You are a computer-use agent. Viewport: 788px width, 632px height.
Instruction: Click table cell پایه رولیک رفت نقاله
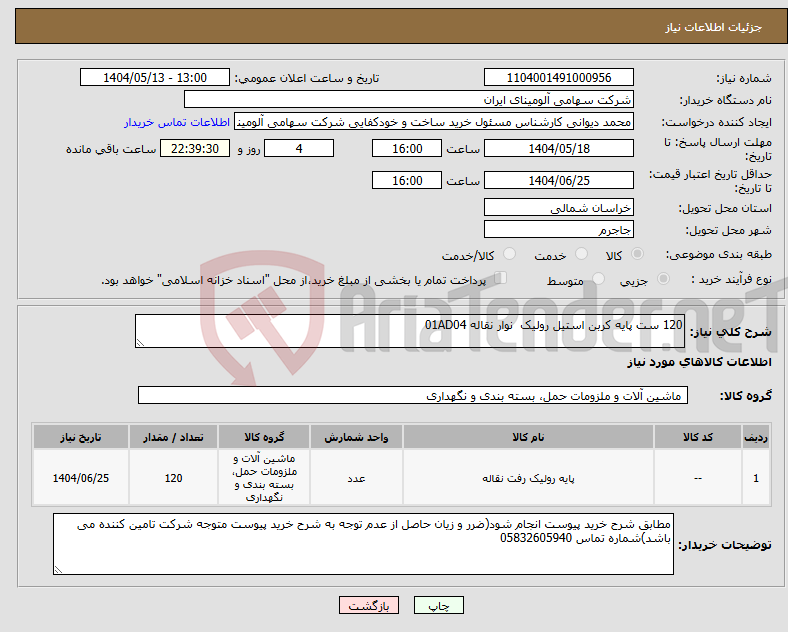[528, 478]
